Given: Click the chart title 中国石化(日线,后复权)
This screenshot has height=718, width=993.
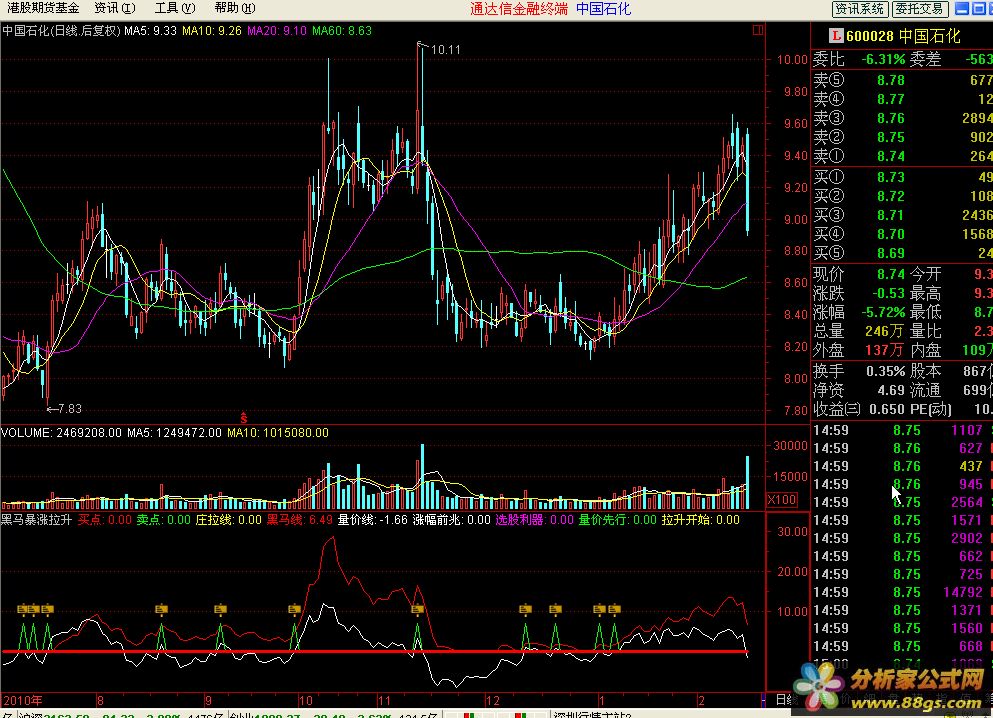Looking at the screenshot, I should point(61,30).
